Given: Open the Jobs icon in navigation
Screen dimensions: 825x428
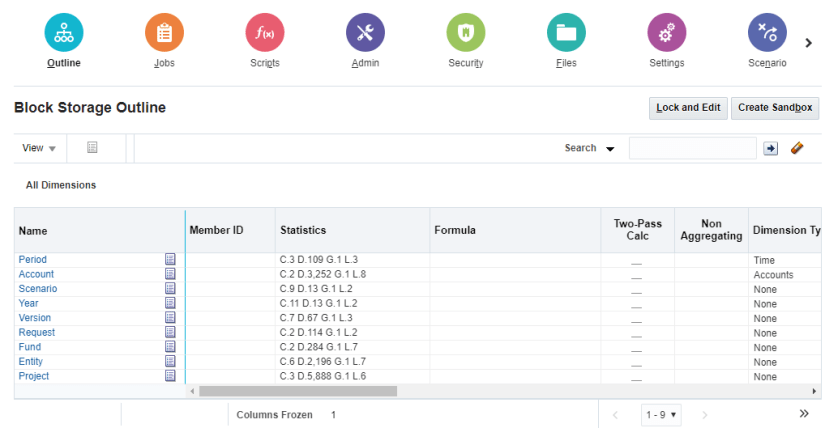Looking at the screenshot, I should pos(164,33).
